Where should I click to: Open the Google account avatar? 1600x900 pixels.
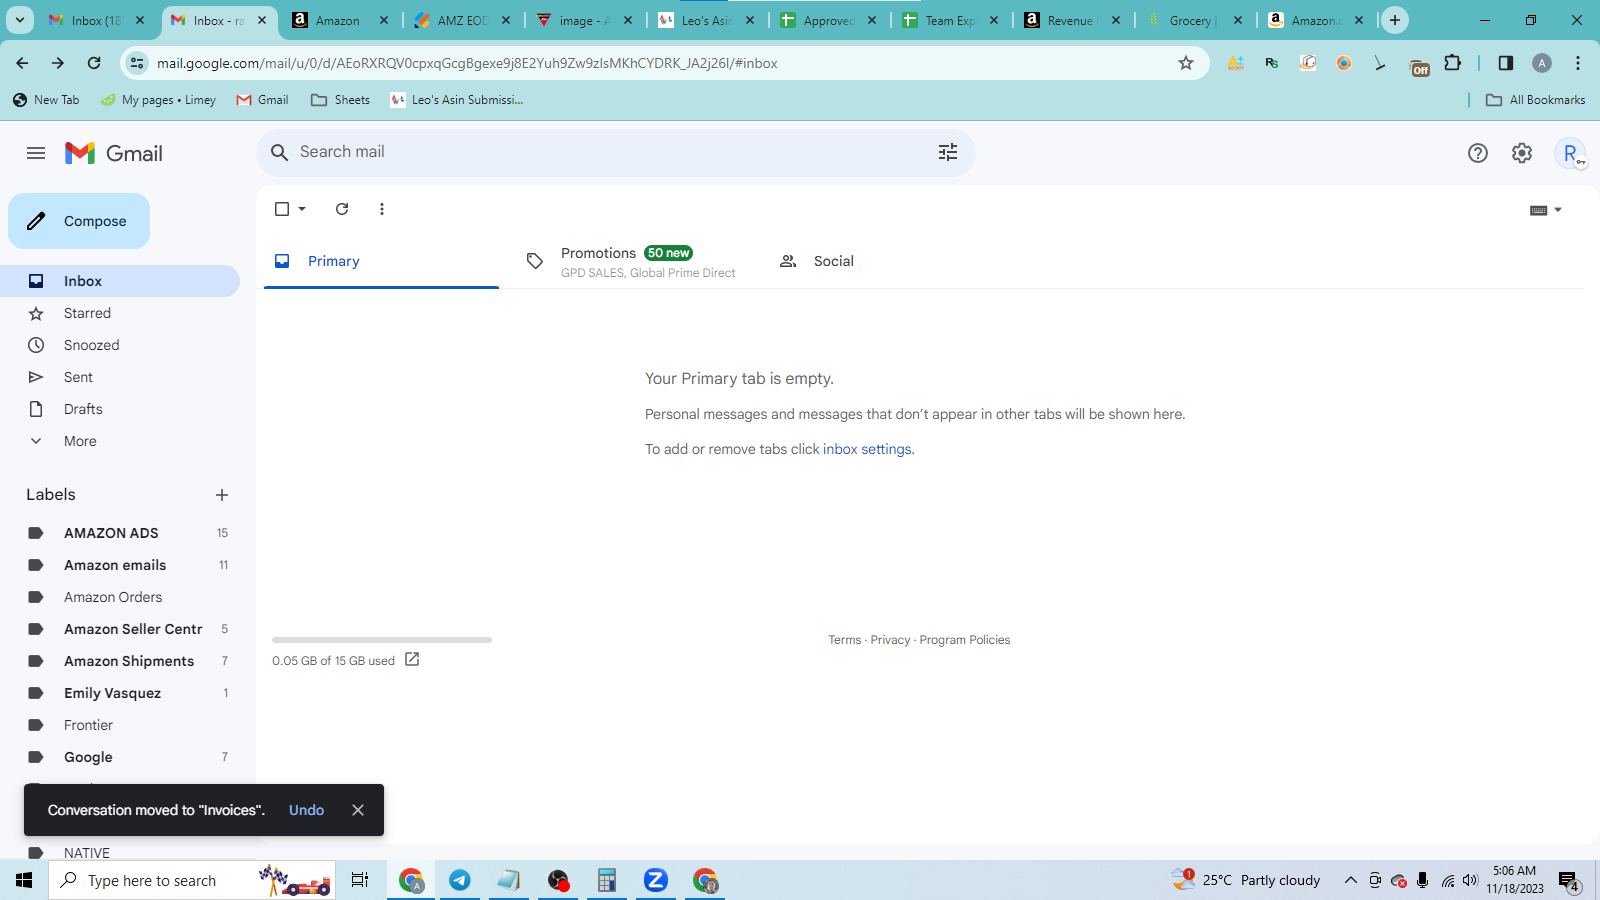click(1571, 153)
